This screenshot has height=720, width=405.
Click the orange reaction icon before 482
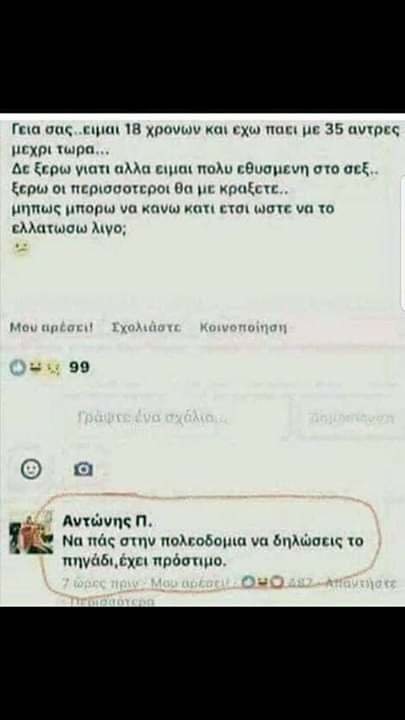click(276, 582)
